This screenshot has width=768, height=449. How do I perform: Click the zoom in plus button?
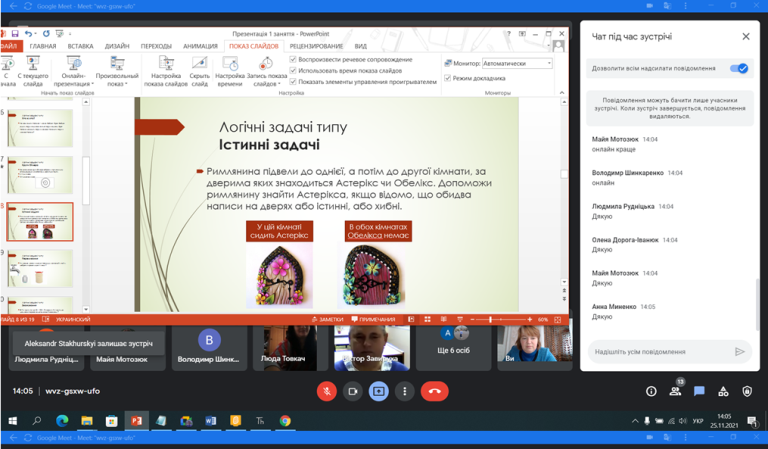pyautogui.click(x=529, y=319)
